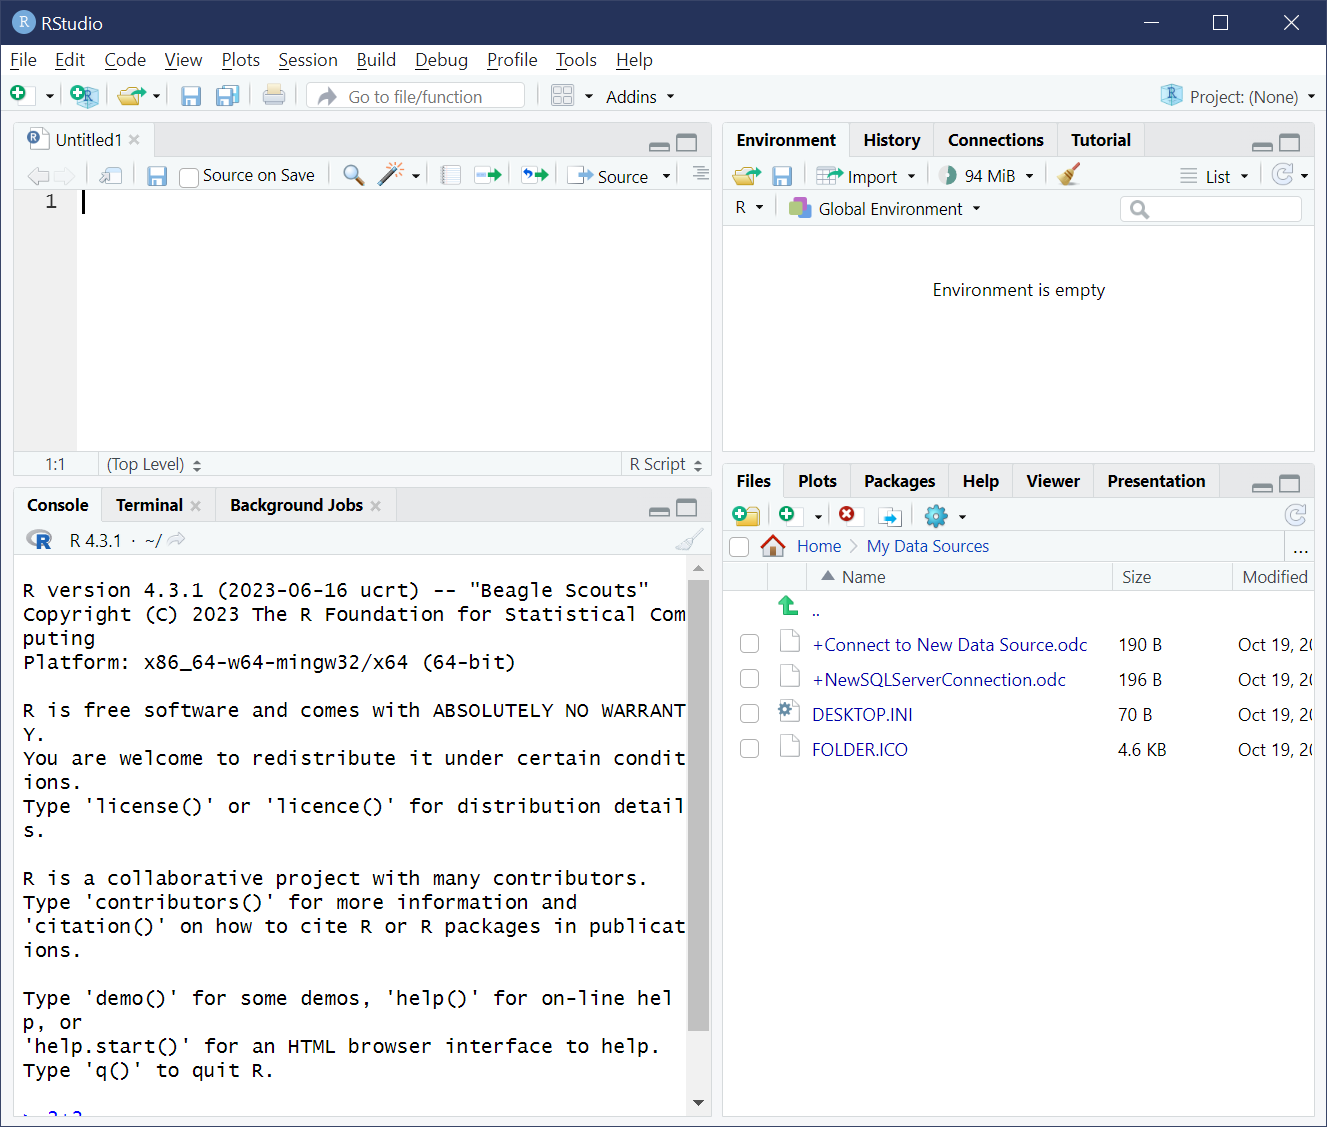Open code tools magic wand

390,174
